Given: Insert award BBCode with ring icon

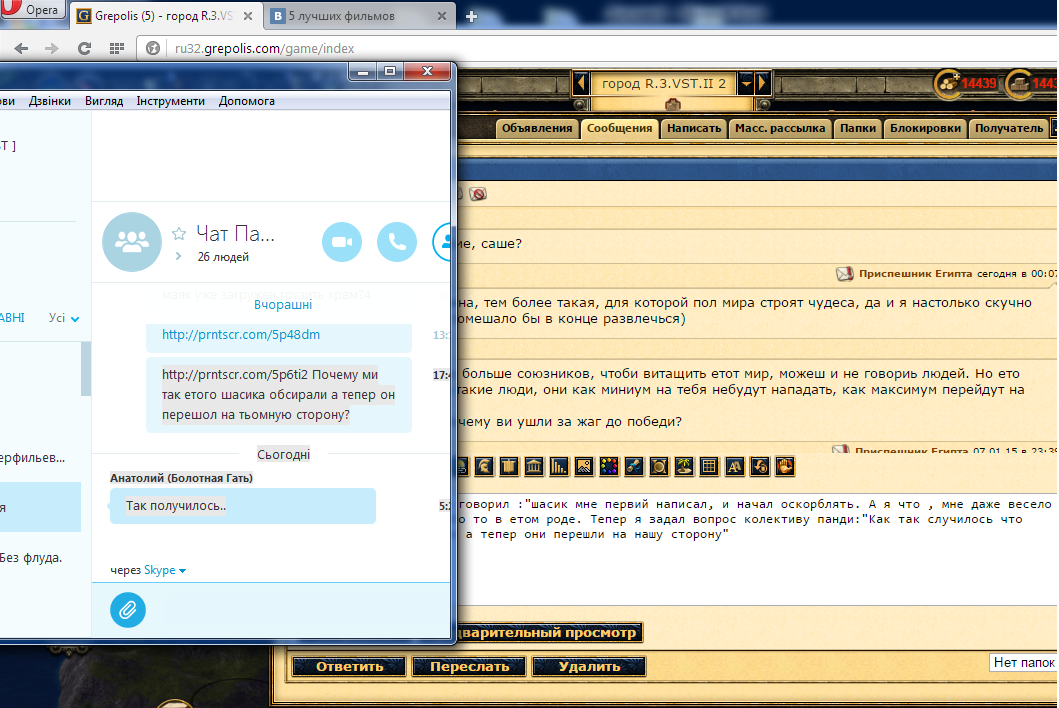Looking at the screenshot, I should point(658,467).
